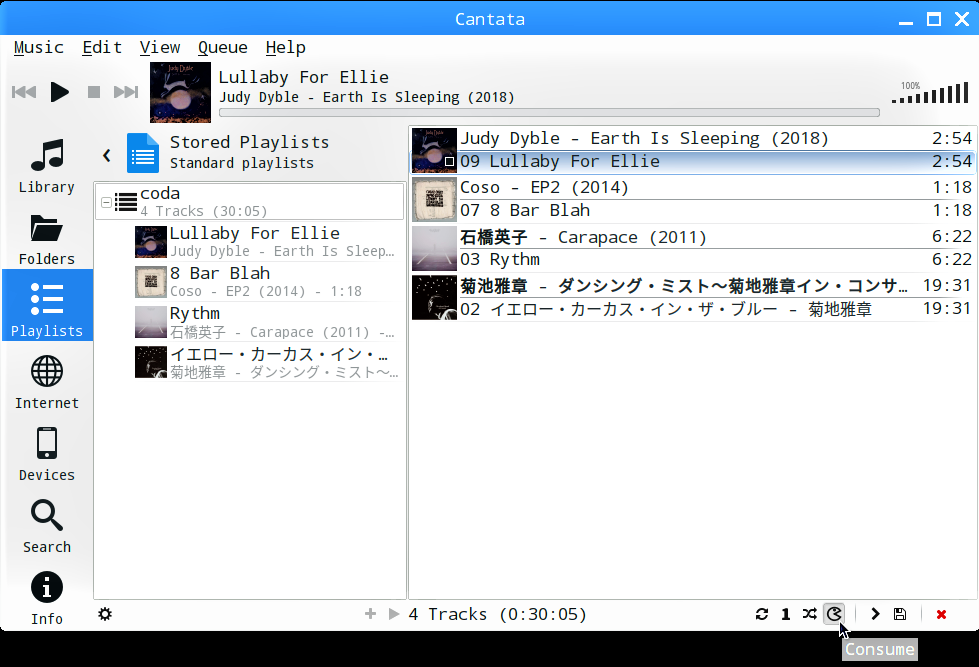
Task: Go back using the left chevron
Action: (x=107, y=156)
